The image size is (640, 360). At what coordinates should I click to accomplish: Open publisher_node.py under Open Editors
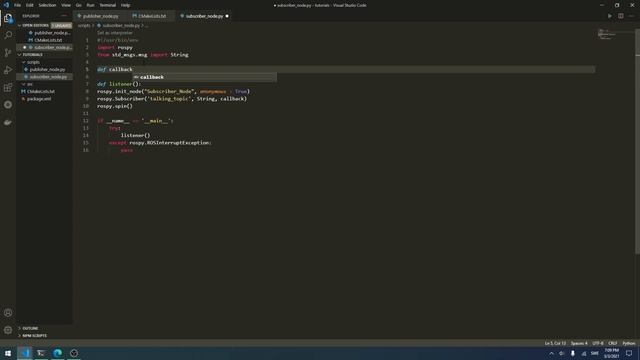51,33
